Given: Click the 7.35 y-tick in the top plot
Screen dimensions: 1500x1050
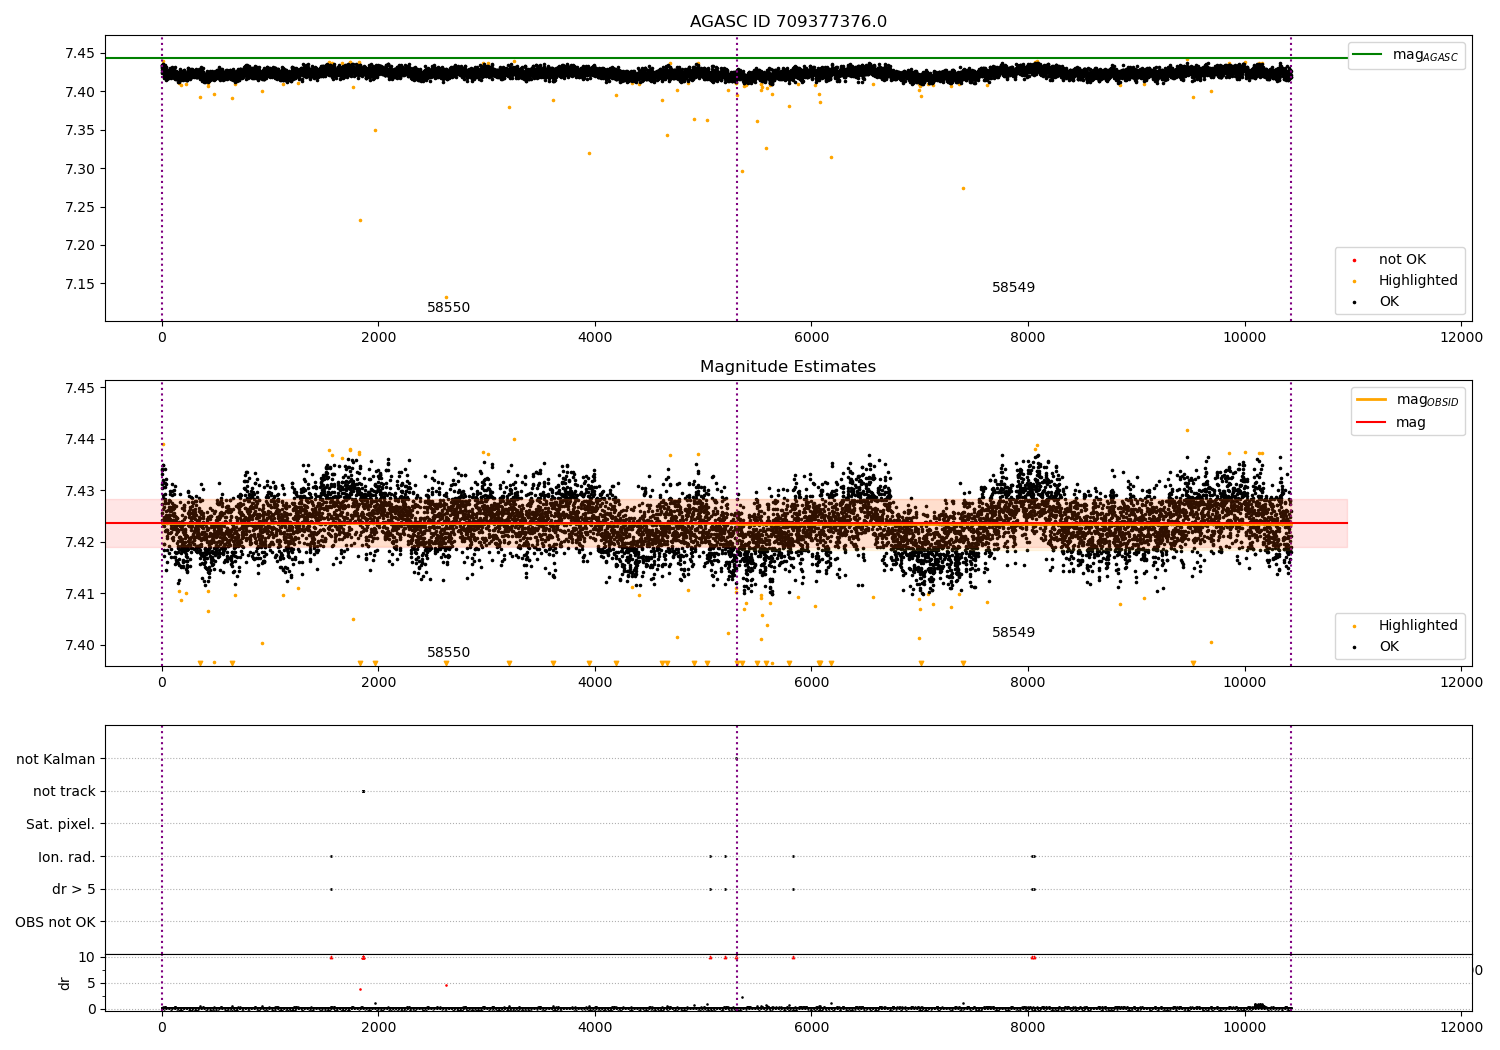Looking at the screenshot, I should tap(81, 130).
